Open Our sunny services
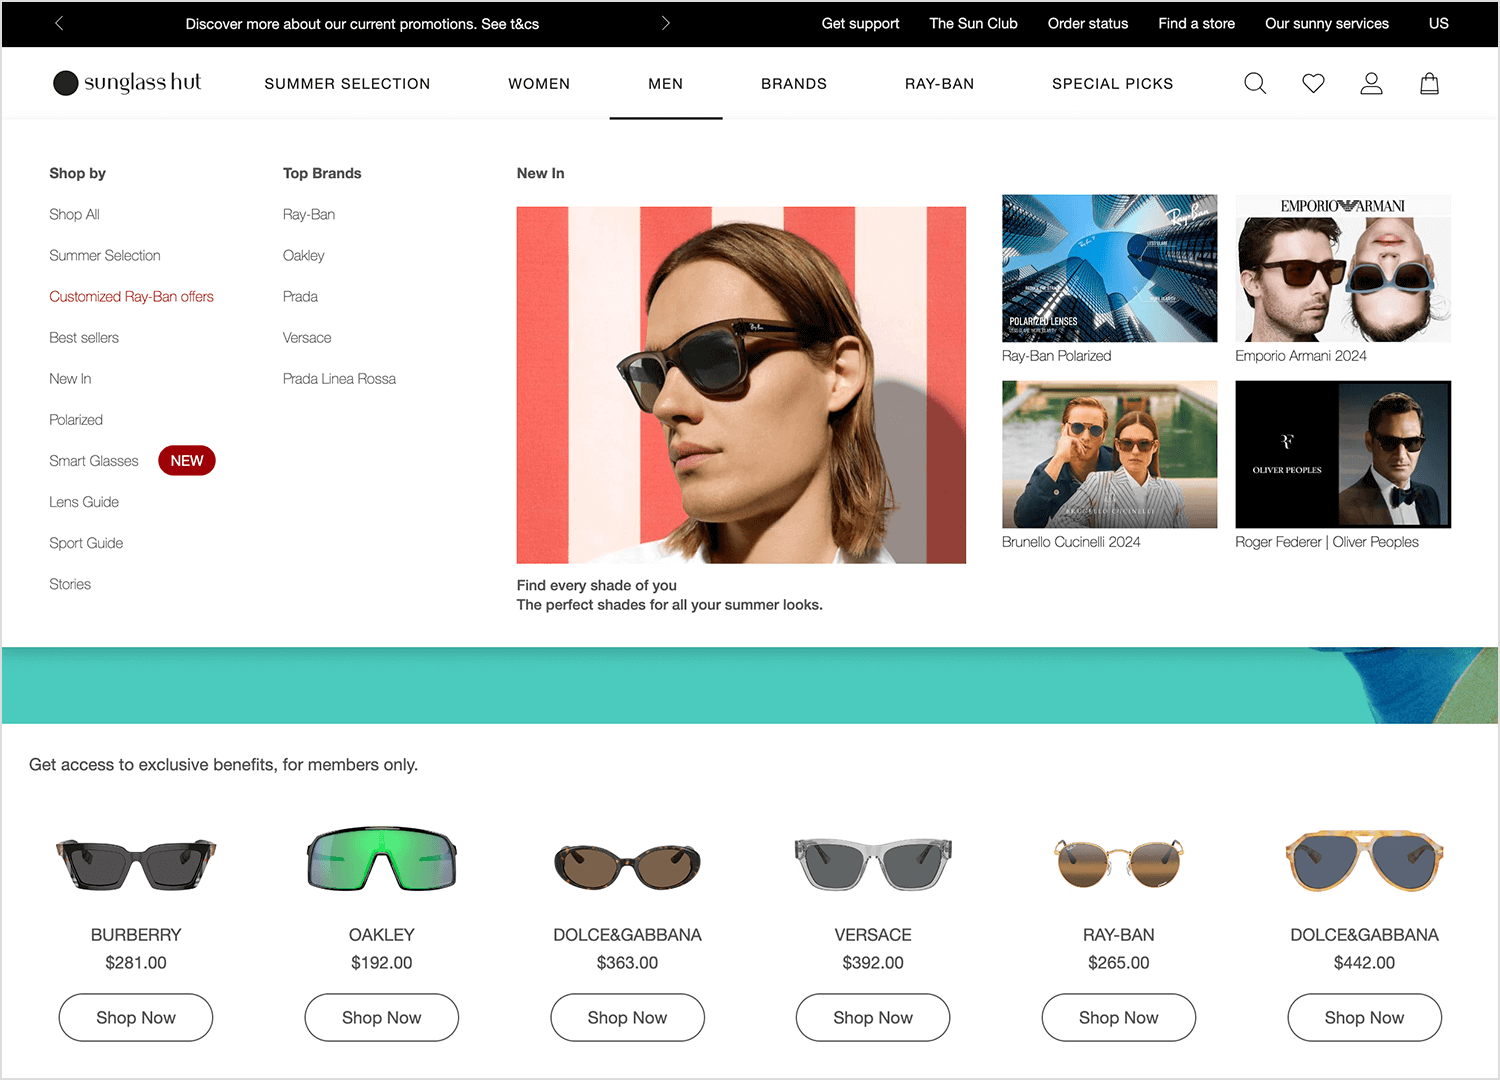1500x1080 pixels. tap(1327, 23)
